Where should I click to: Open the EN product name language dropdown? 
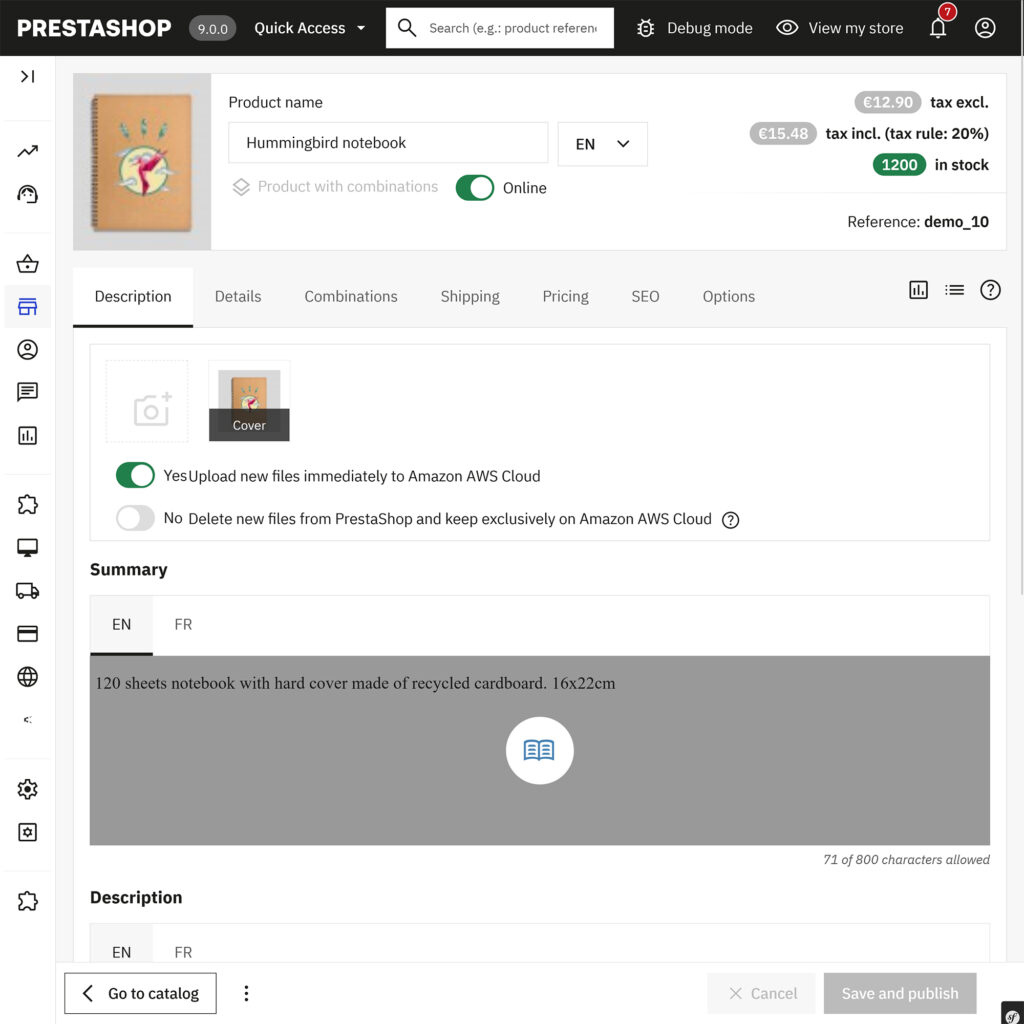tap(602, 144)
